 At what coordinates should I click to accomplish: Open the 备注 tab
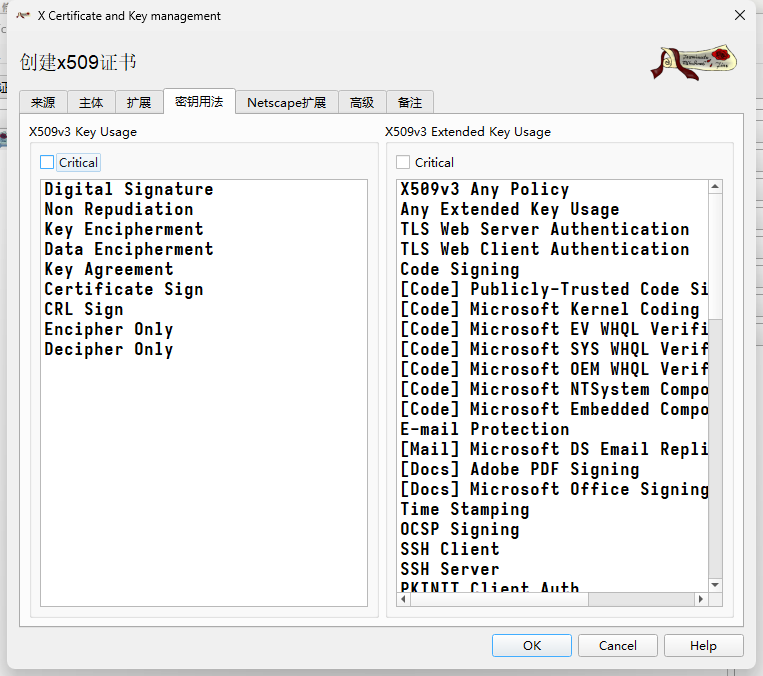coord(409,102)
